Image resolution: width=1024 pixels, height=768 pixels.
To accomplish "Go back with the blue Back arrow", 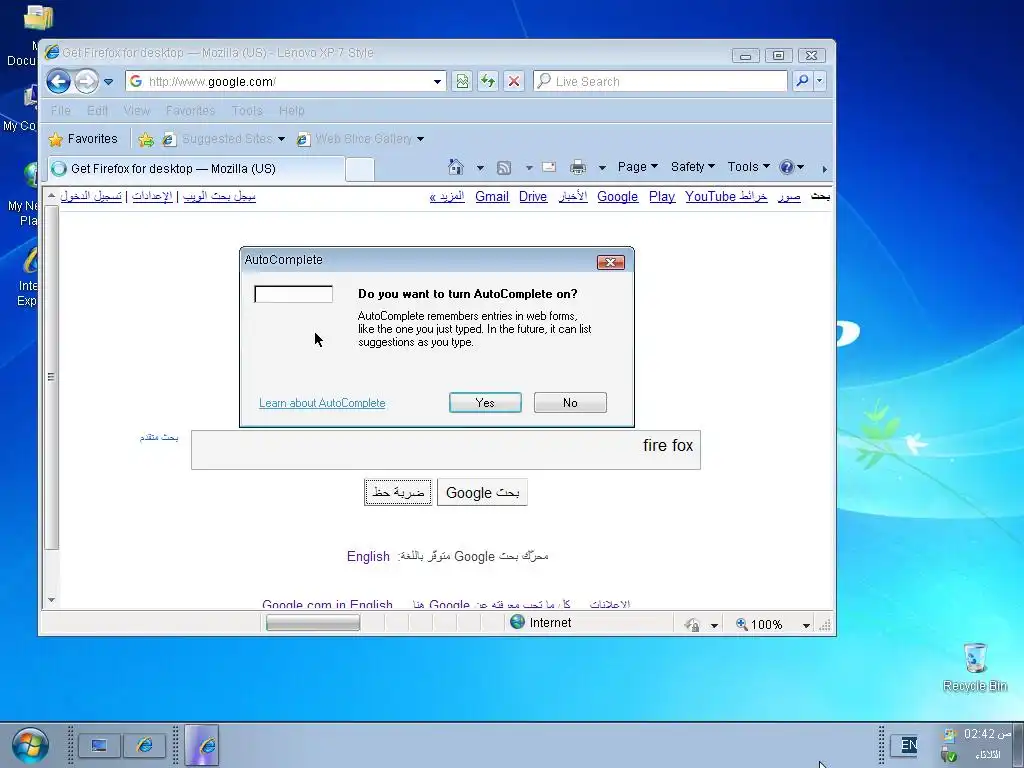I will click(58, 82).
